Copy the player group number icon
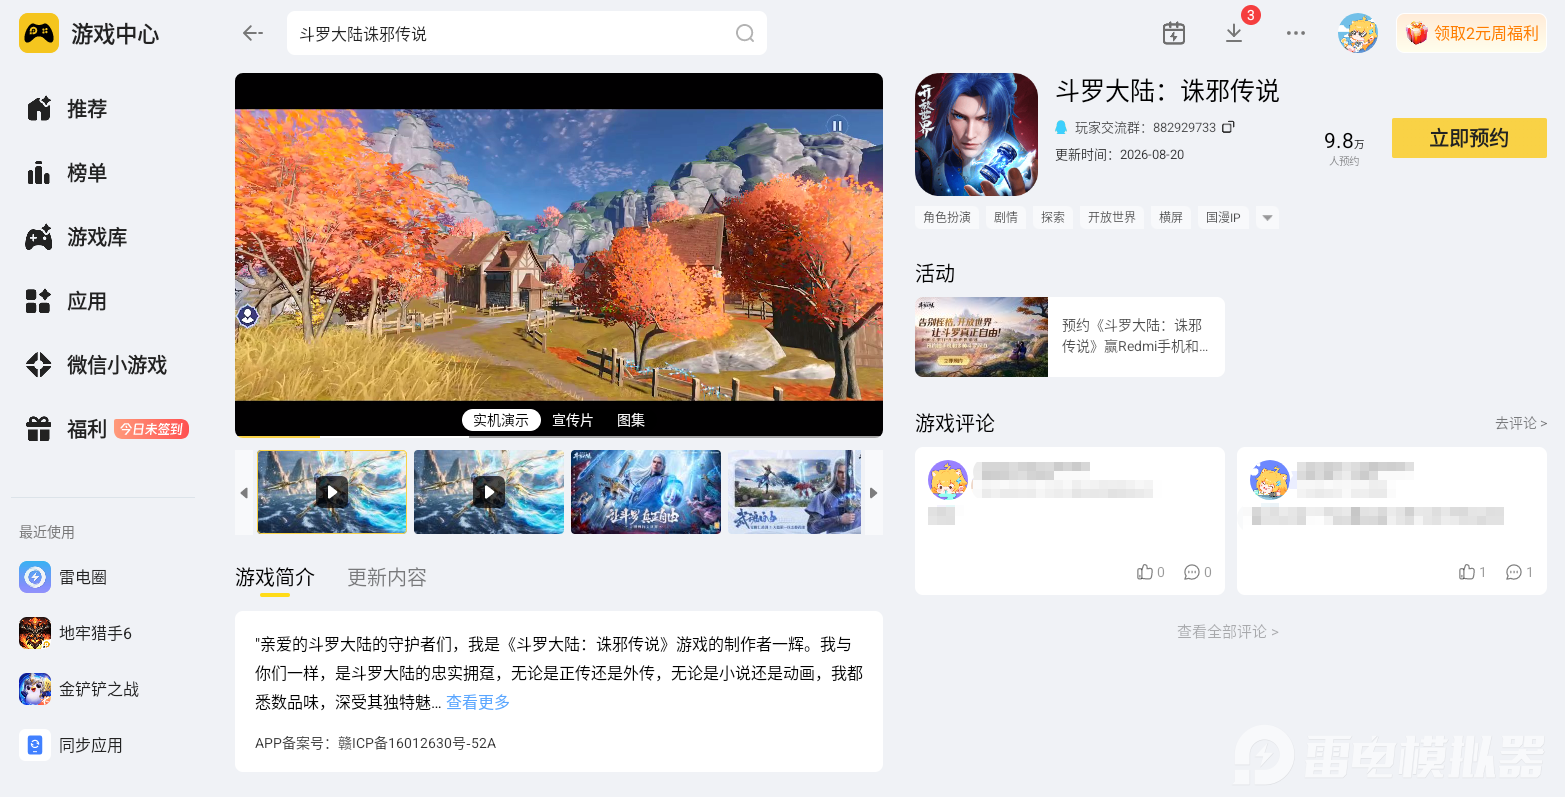The height and width of the screenshot is (797, 1565). 1229,127
